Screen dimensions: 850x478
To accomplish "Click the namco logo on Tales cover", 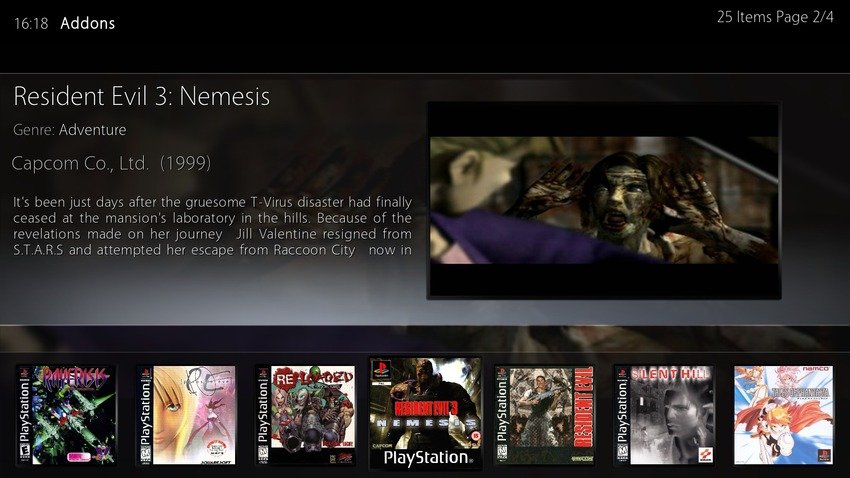I will (x=817, y=369).
